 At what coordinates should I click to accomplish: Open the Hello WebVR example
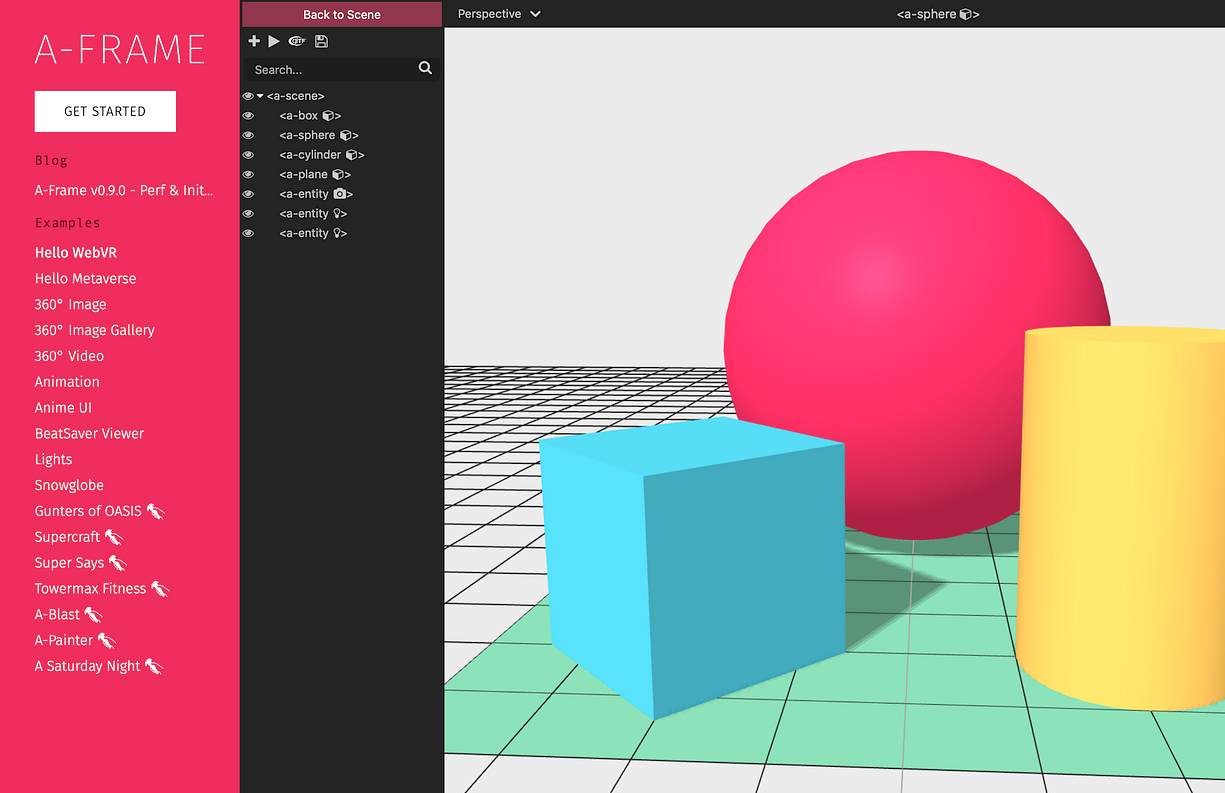(x=76, y=253)
